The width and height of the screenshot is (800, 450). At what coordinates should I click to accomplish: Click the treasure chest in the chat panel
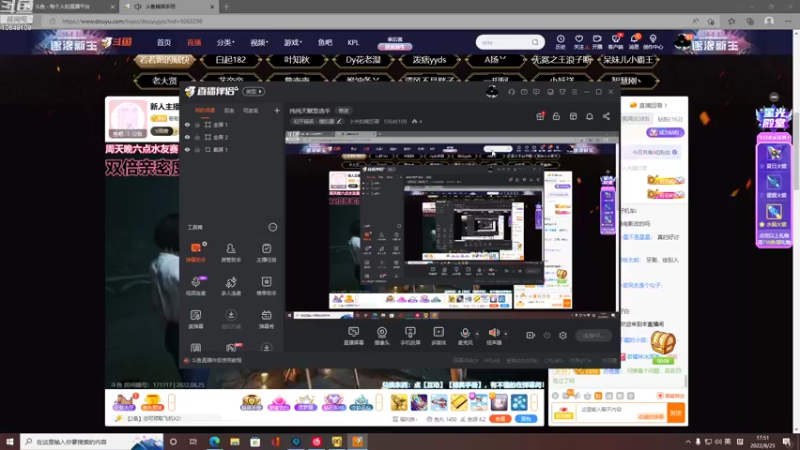coord(663,342)
